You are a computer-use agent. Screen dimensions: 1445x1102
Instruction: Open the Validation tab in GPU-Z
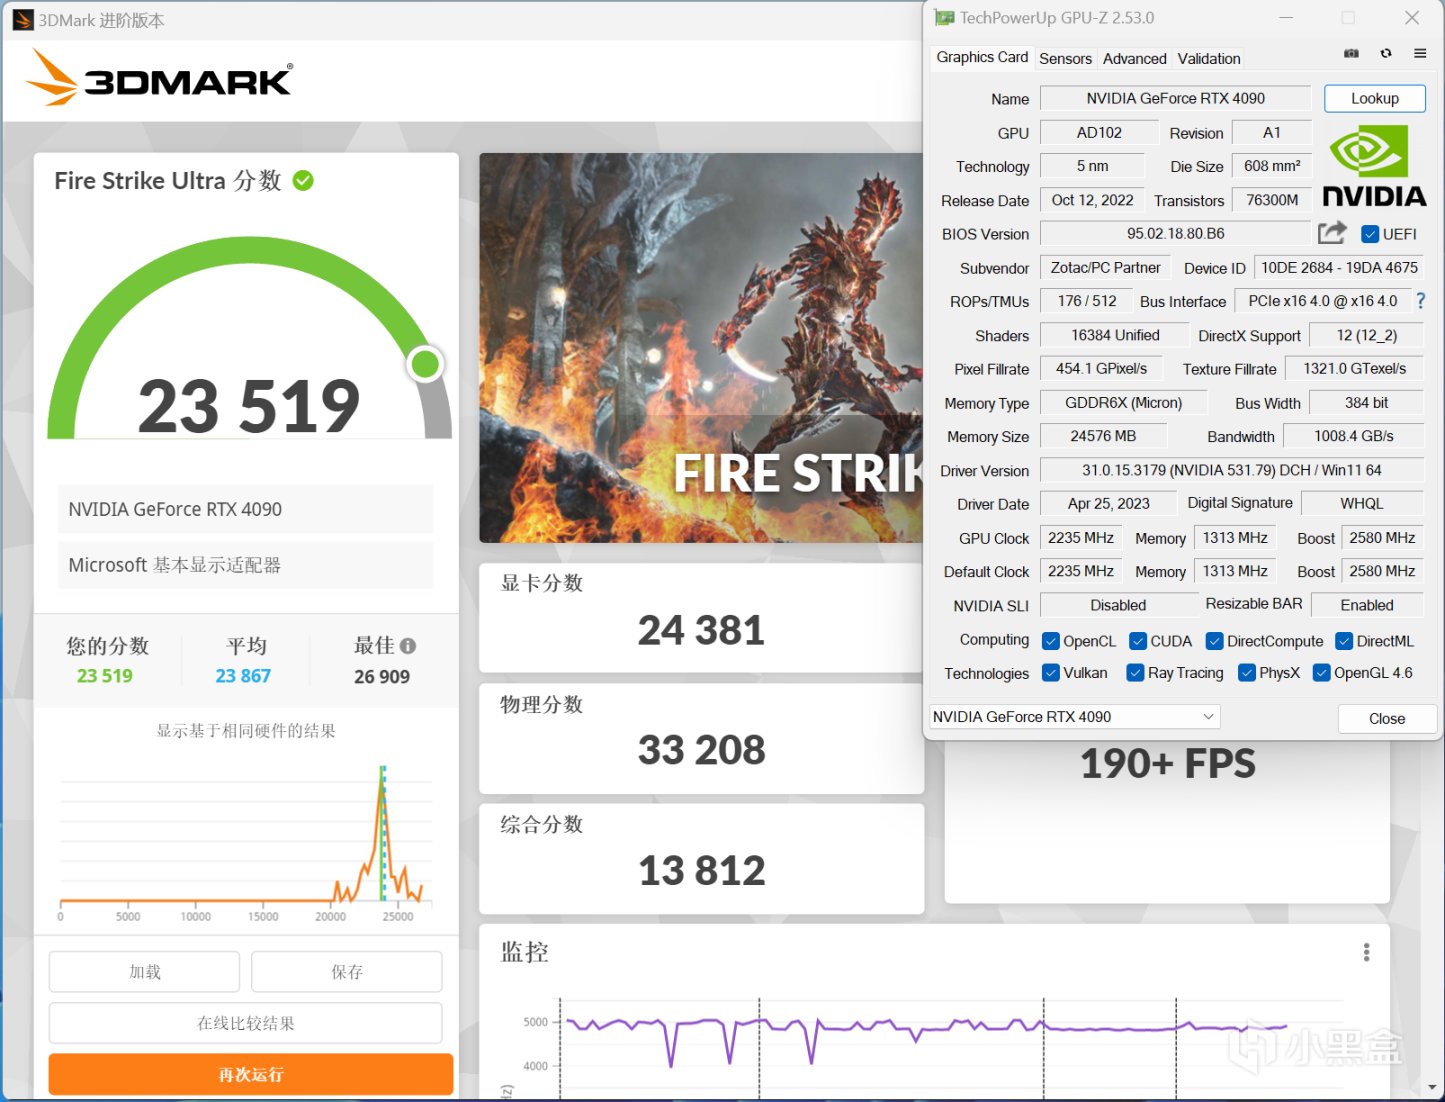(1209, 59)
